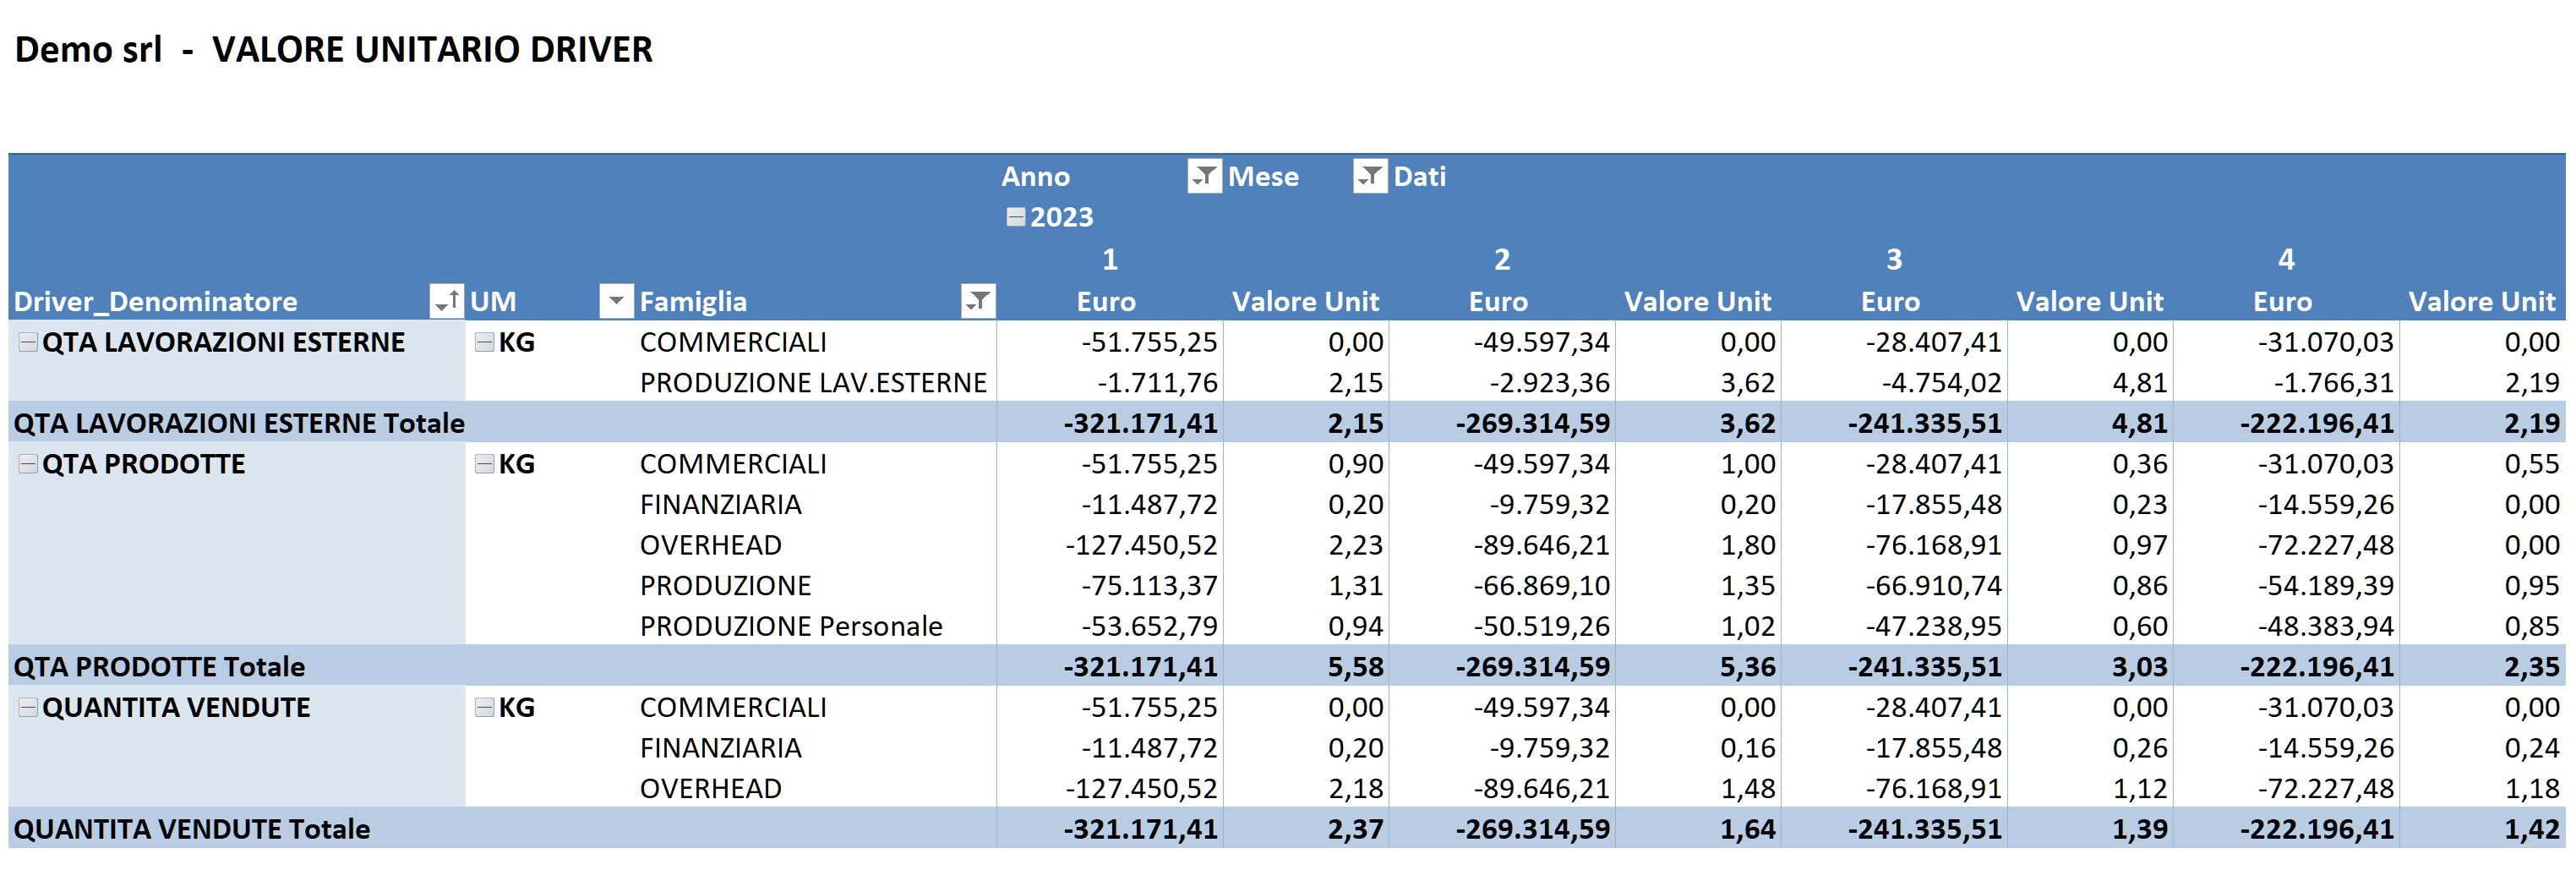The image size is (2576, 870).
Task: Select the Dati header label
Action: click(1420, 177)
